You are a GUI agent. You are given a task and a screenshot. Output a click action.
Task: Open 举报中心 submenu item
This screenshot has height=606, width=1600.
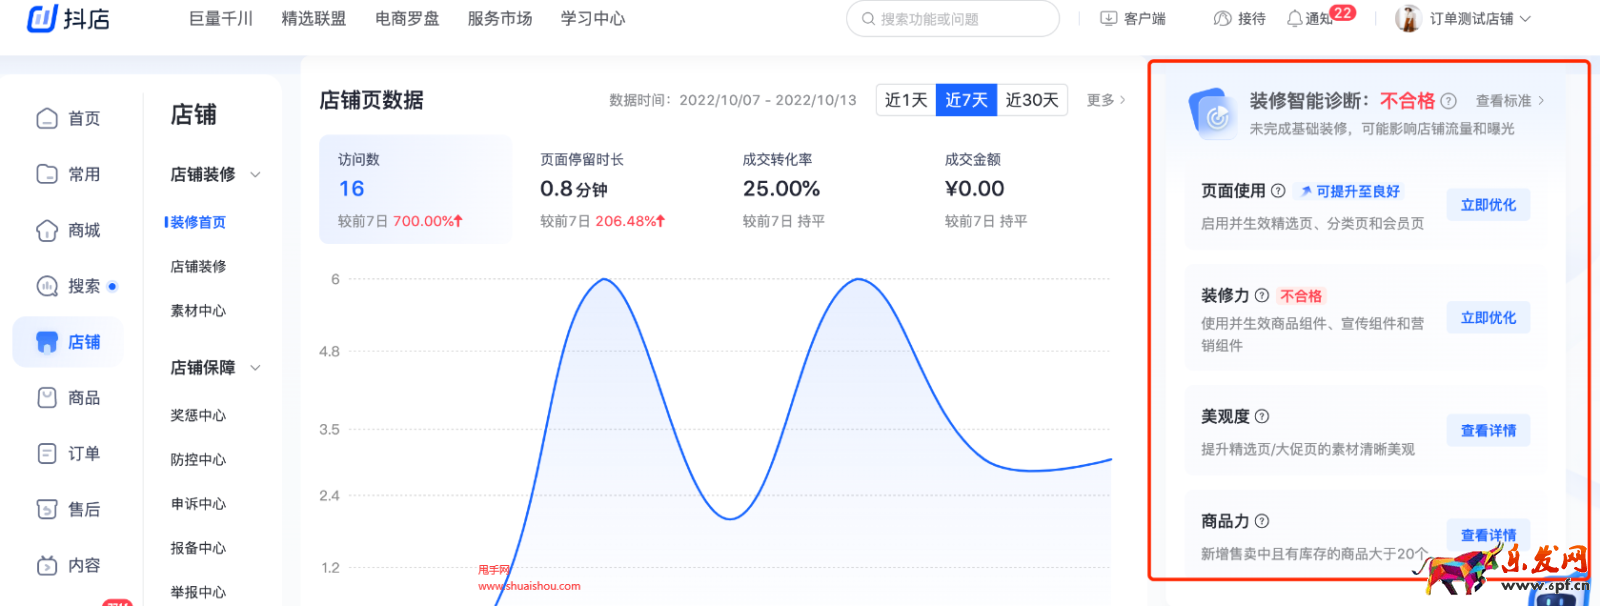tap(198, 592)
